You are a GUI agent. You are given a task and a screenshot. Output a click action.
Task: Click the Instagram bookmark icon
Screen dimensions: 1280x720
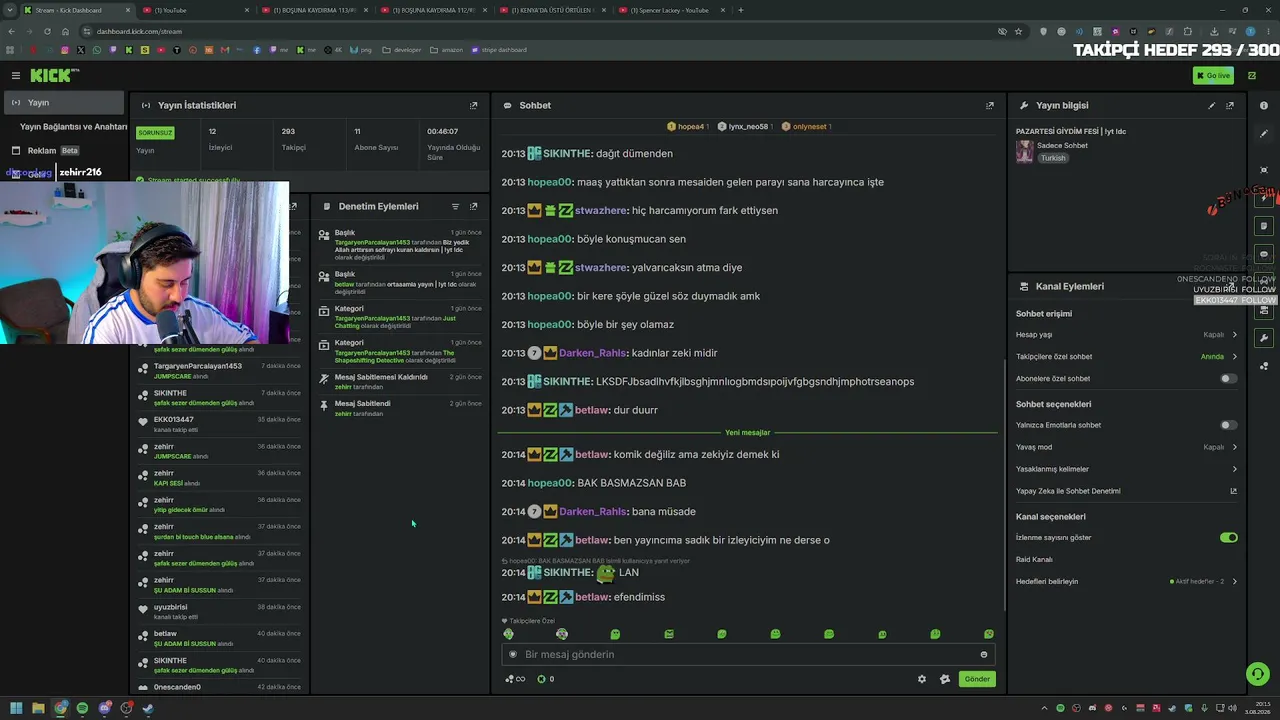pos(65,50)
